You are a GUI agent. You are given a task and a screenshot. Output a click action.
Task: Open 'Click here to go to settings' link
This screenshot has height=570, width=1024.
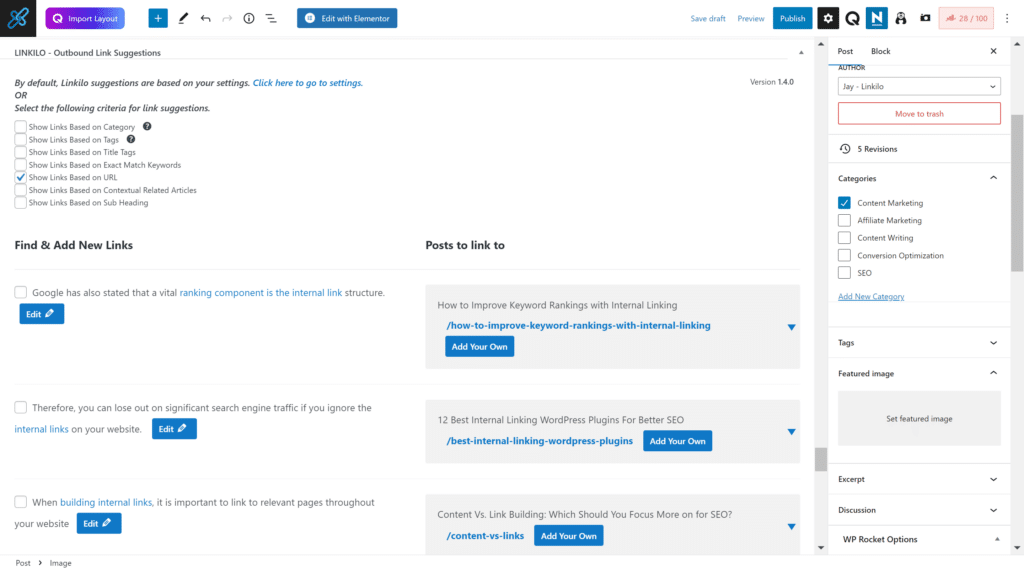click(x=308, y=83)
